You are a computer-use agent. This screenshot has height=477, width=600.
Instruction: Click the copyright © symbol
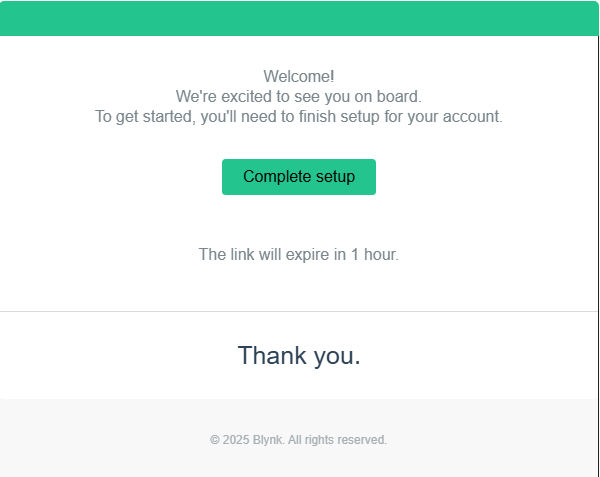215,440
